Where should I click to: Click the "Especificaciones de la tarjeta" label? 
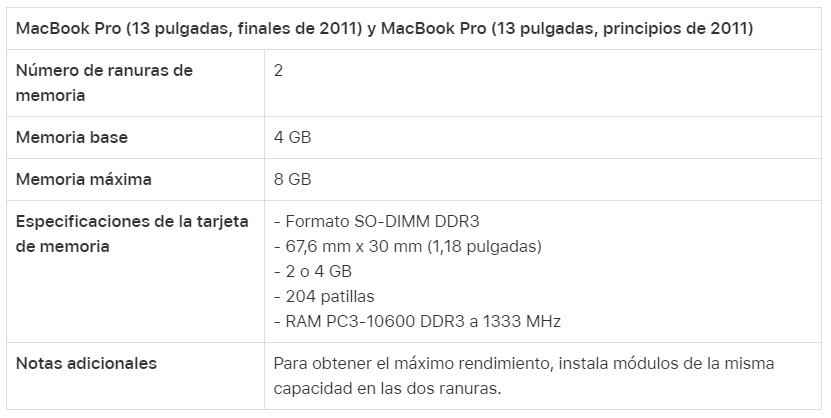coord(132,221)
